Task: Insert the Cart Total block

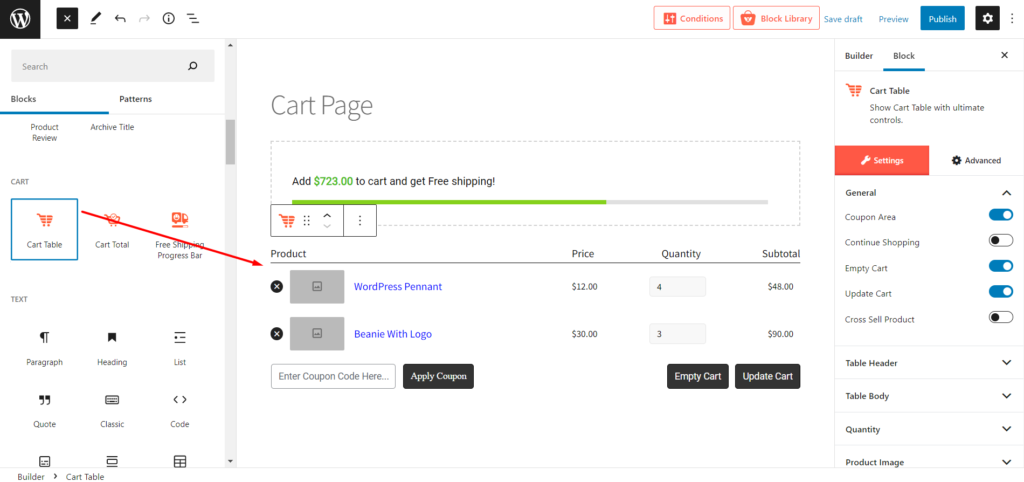Action: [x=112, y=229]
